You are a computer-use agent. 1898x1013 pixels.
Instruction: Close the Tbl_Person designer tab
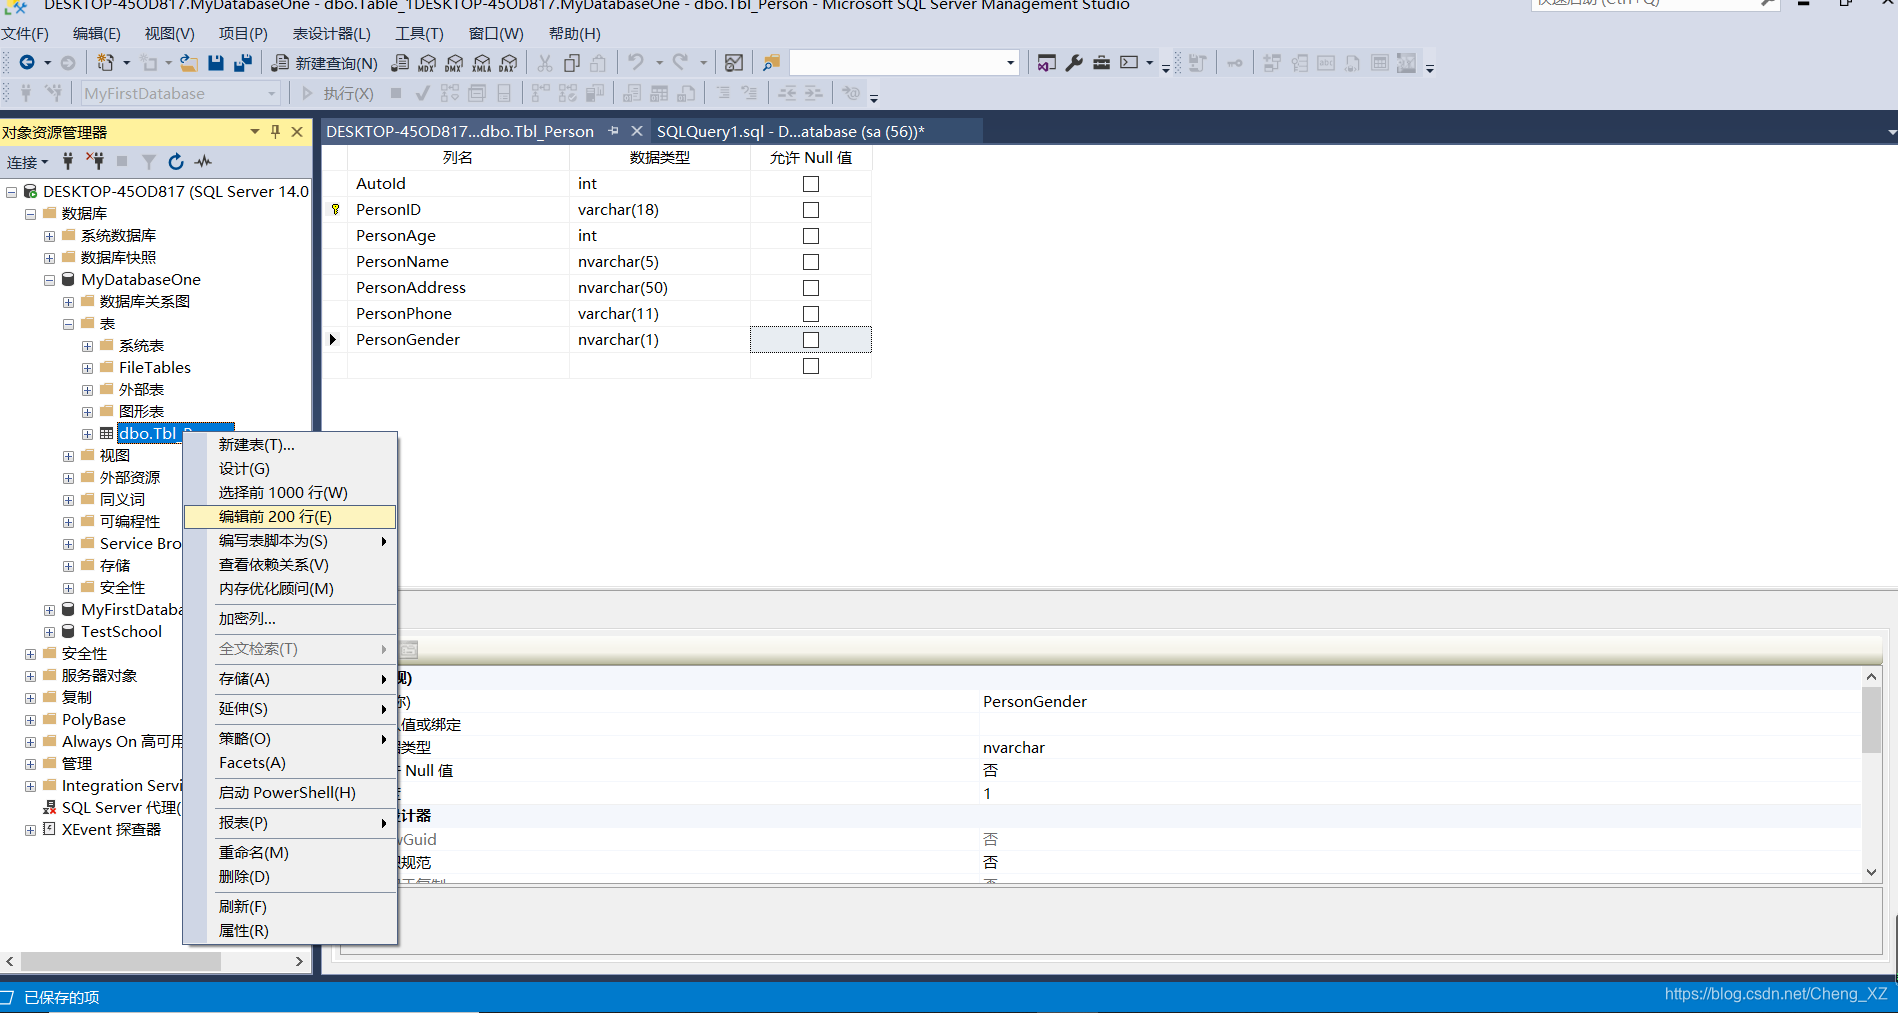click(x=637, y=131)
